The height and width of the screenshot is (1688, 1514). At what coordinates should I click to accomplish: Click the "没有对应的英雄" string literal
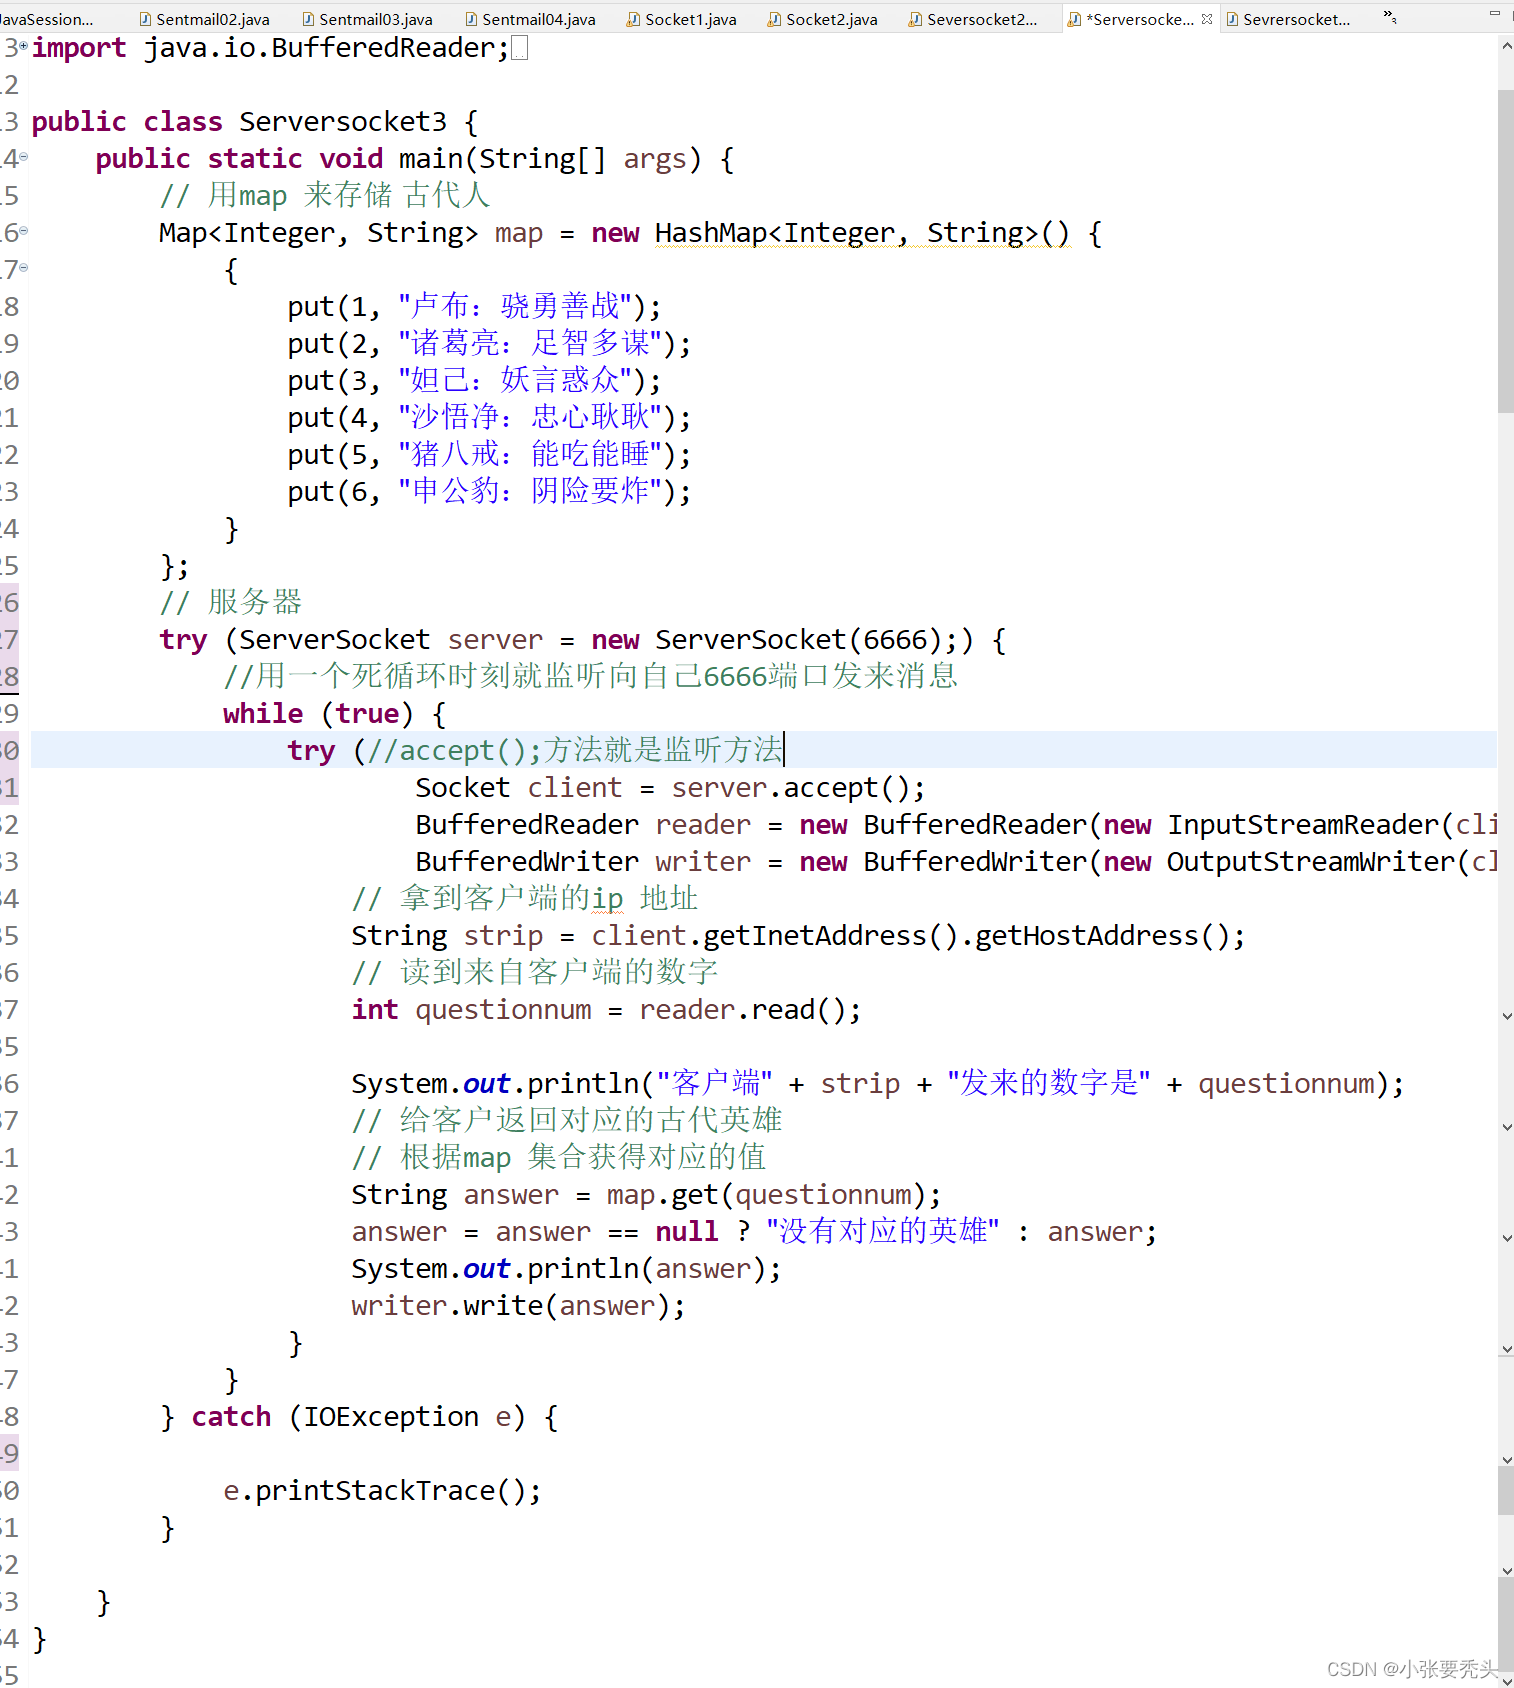pos(883,1232)
